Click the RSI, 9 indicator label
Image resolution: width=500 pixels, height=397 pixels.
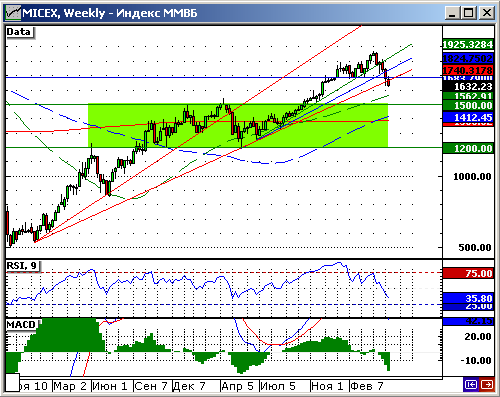click(x=23, y=266)
